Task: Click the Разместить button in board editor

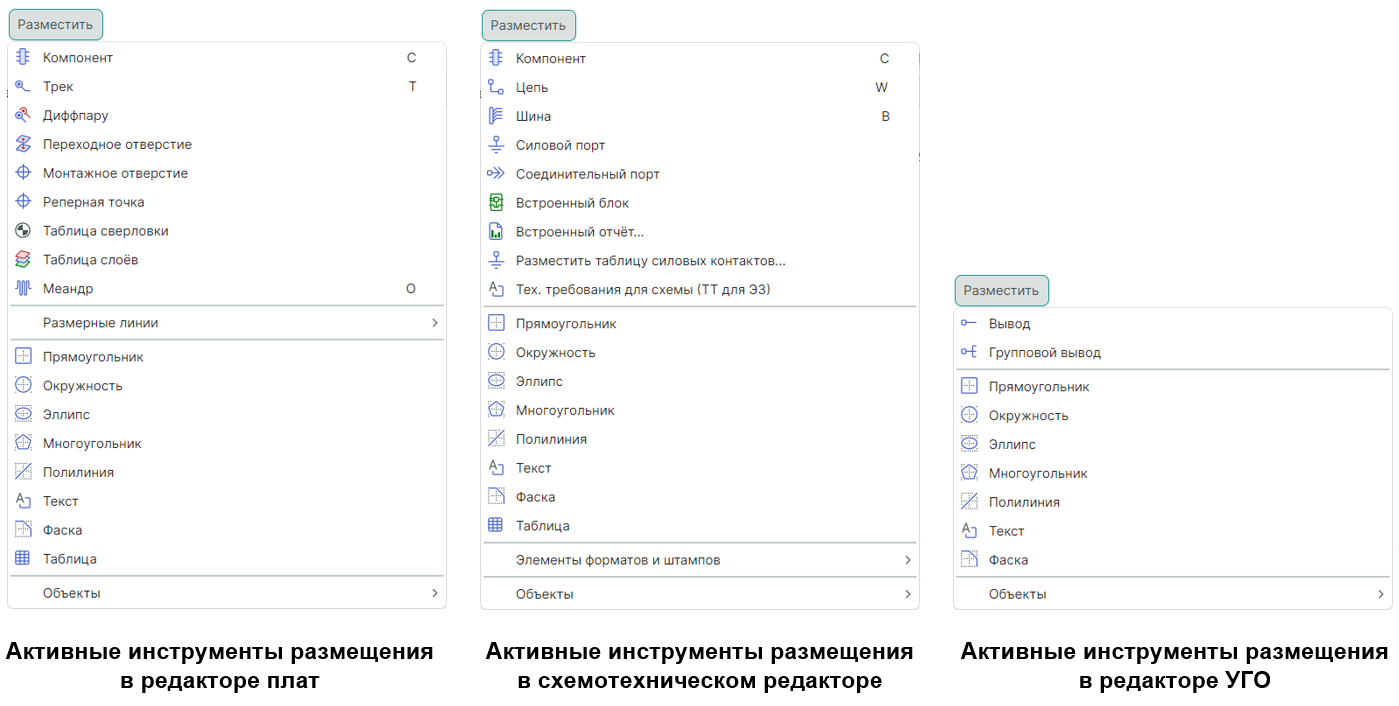Action: click(x=55, y=23)
